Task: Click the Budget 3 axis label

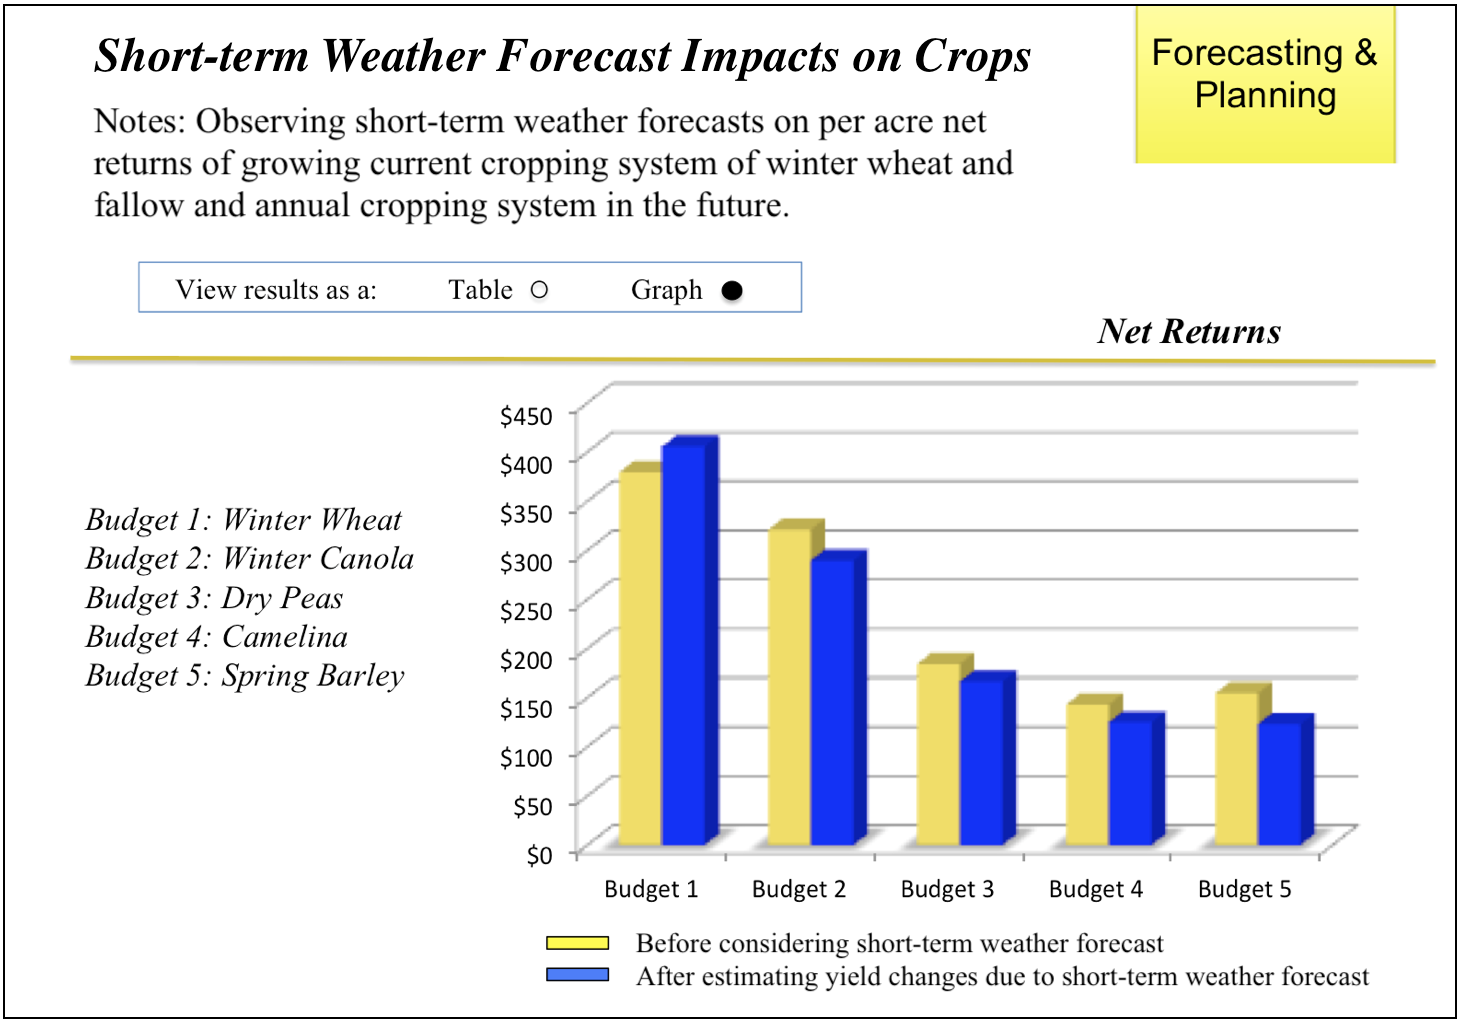Action: 947,889
